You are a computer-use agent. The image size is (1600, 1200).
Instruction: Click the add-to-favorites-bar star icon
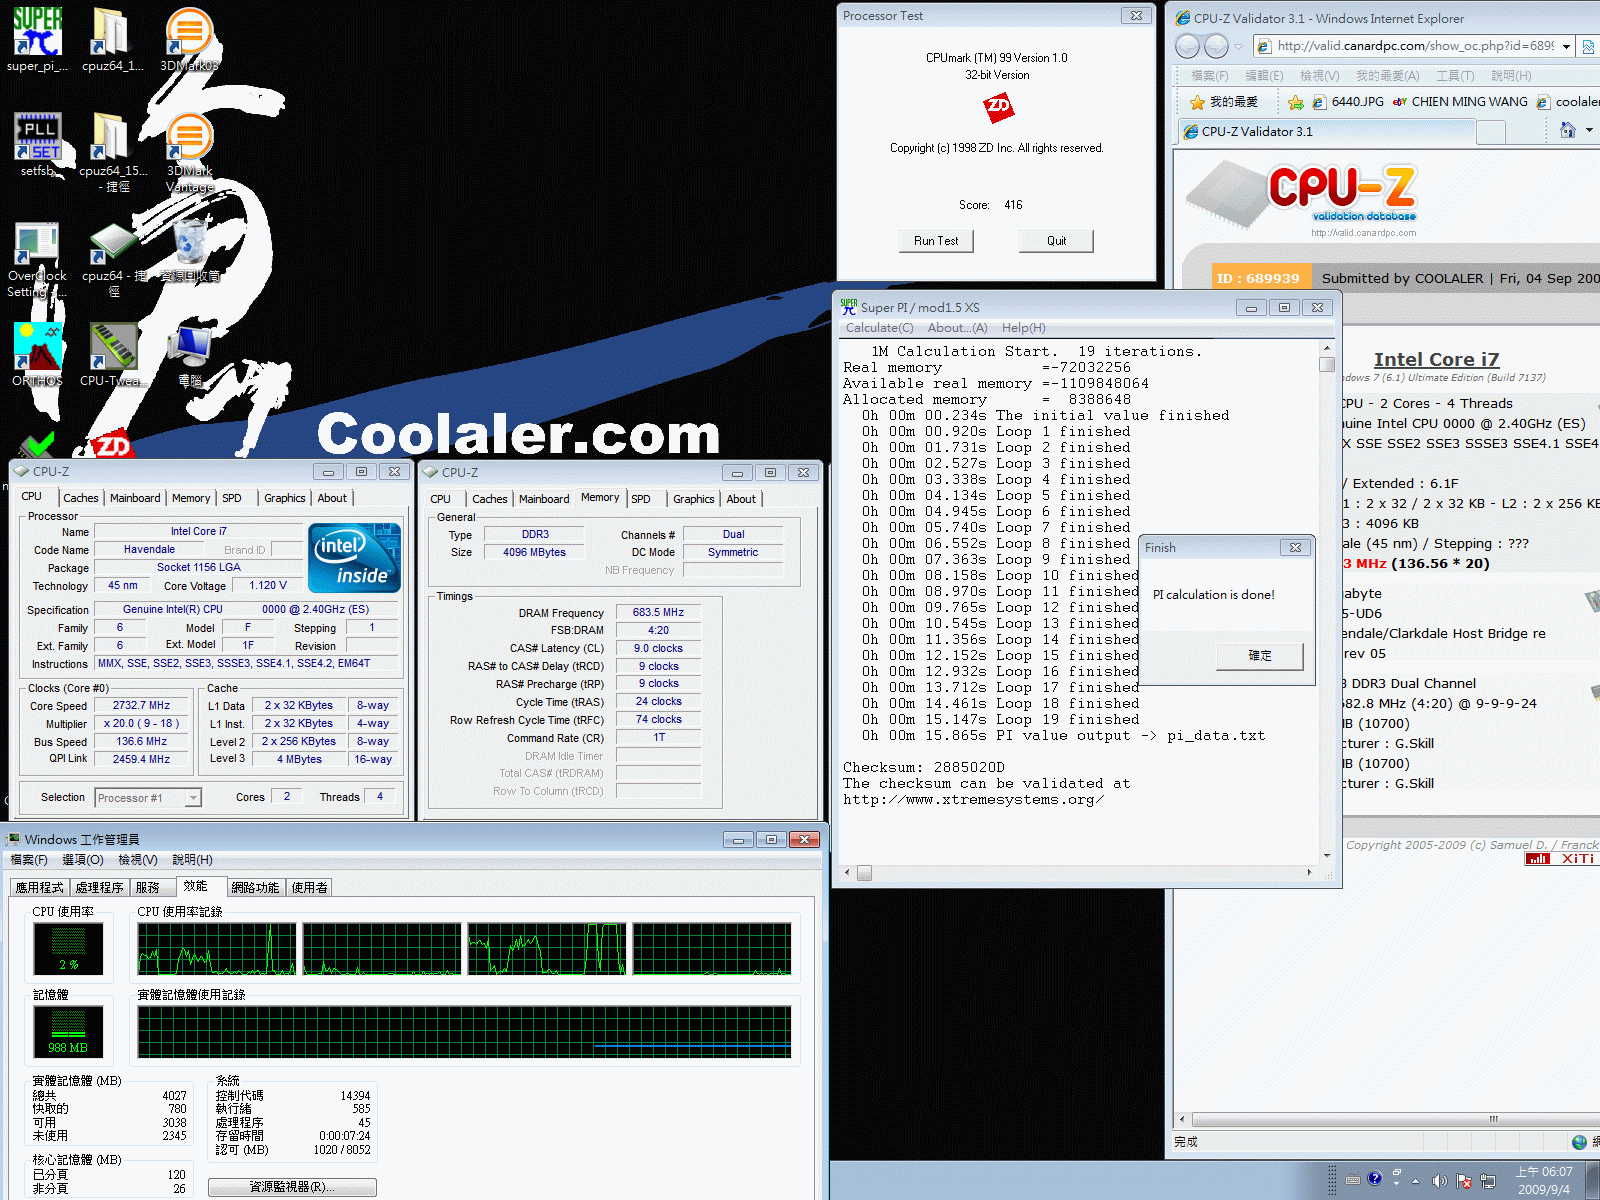[x=1296, y=102]
